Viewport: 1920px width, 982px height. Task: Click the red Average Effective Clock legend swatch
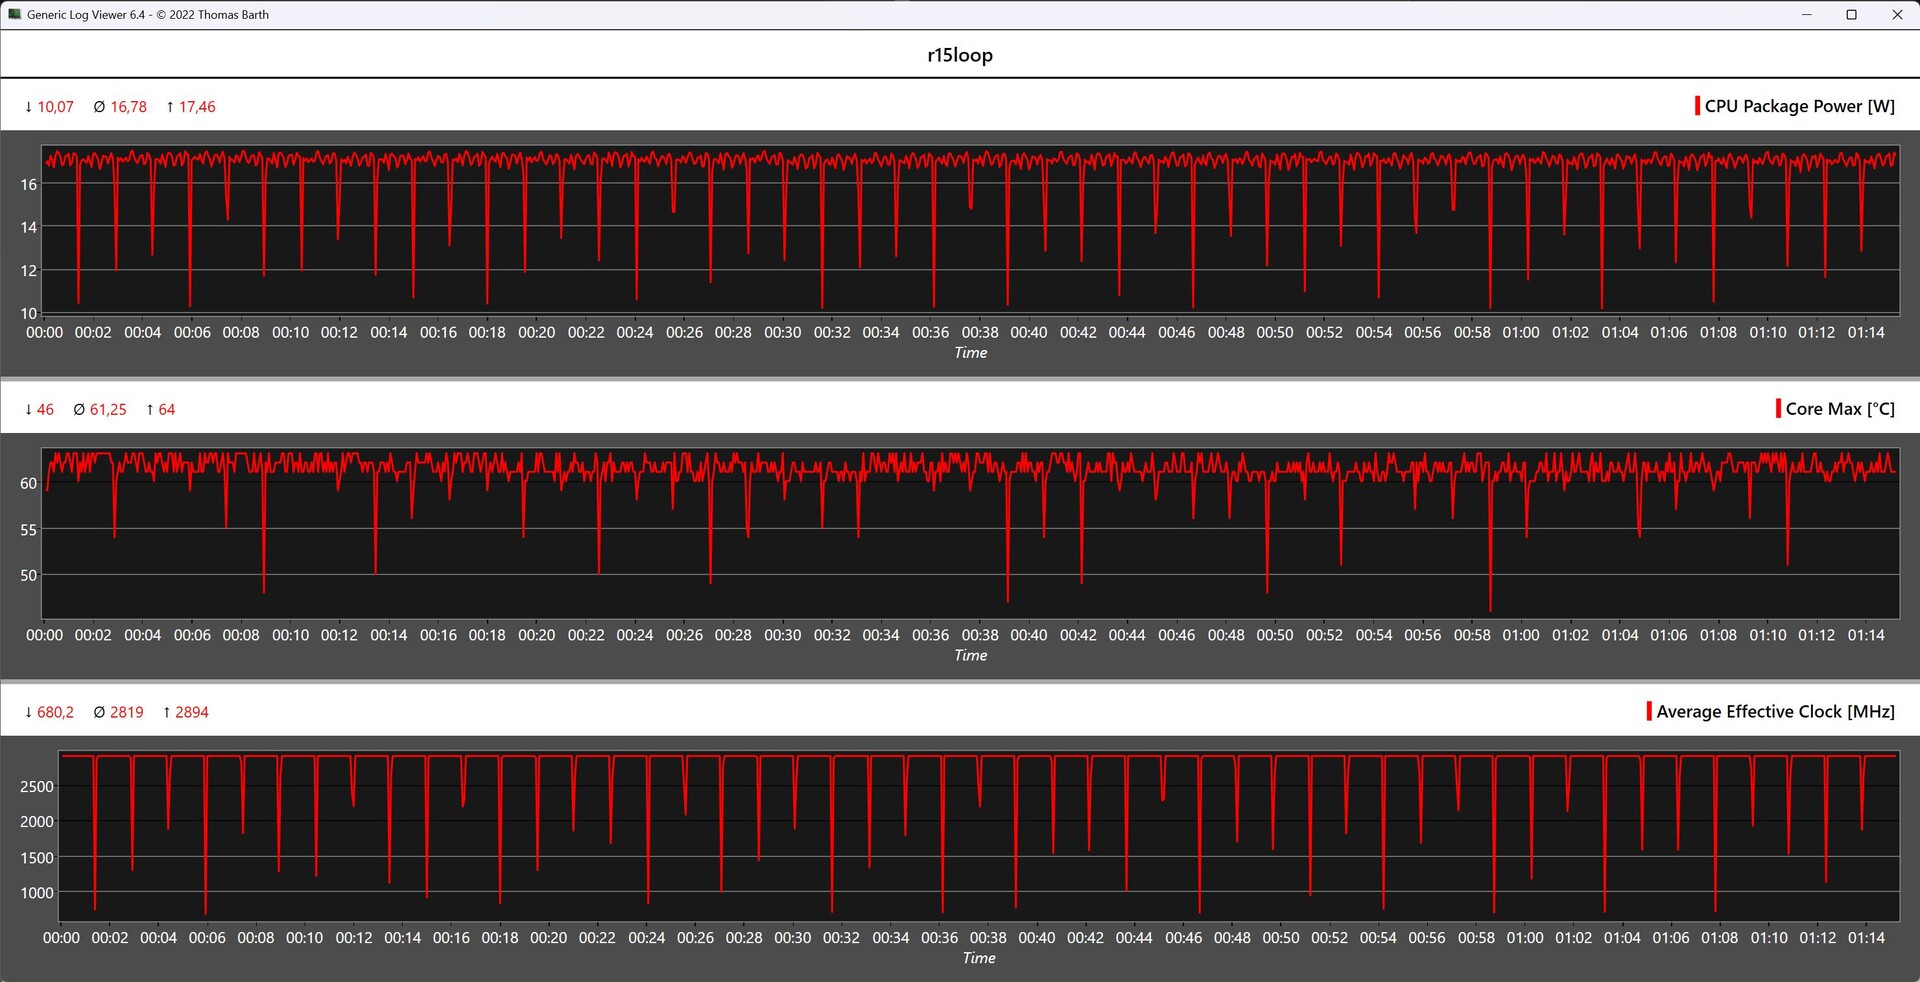tap(1649, 712)
